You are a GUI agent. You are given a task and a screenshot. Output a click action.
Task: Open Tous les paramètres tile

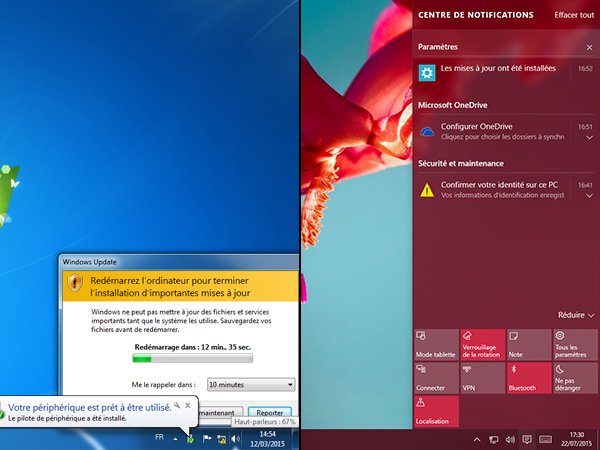point(575,344)
